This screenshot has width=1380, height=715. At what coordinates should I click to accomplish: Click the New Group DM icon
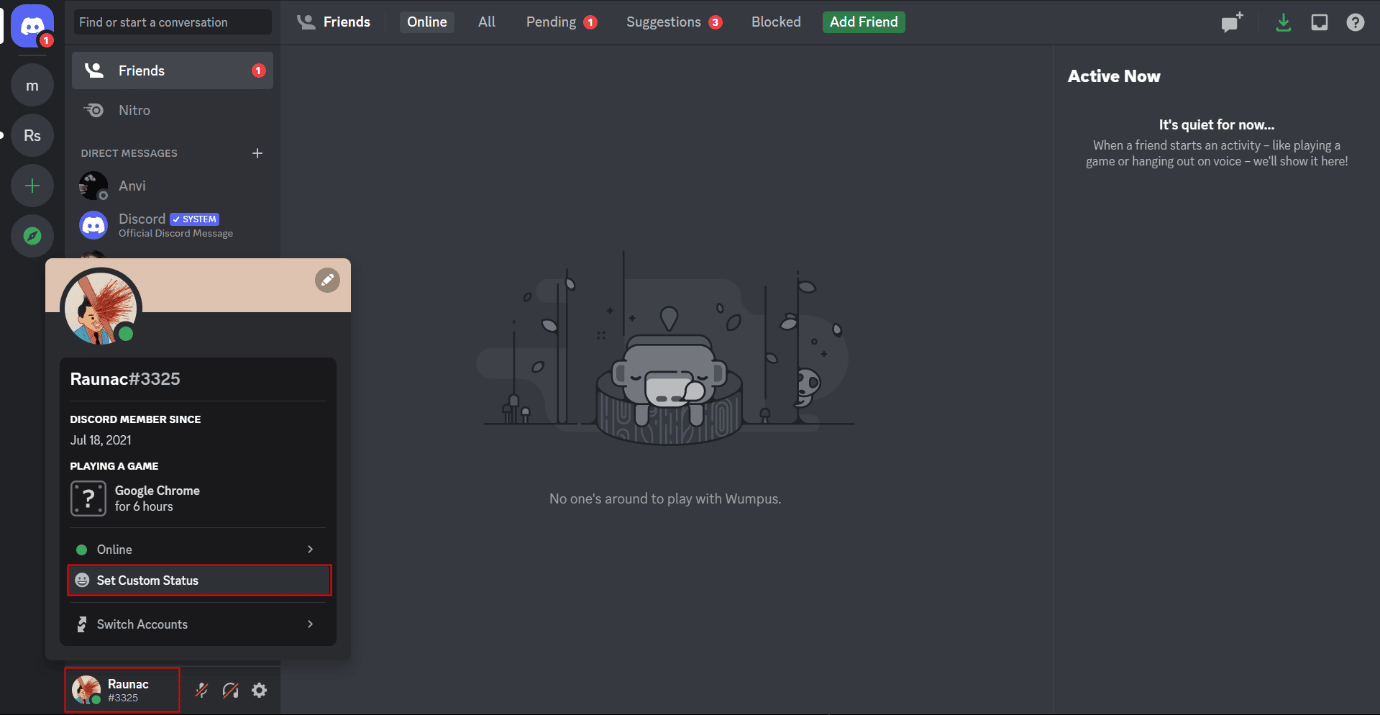(x=1231, y=22)
